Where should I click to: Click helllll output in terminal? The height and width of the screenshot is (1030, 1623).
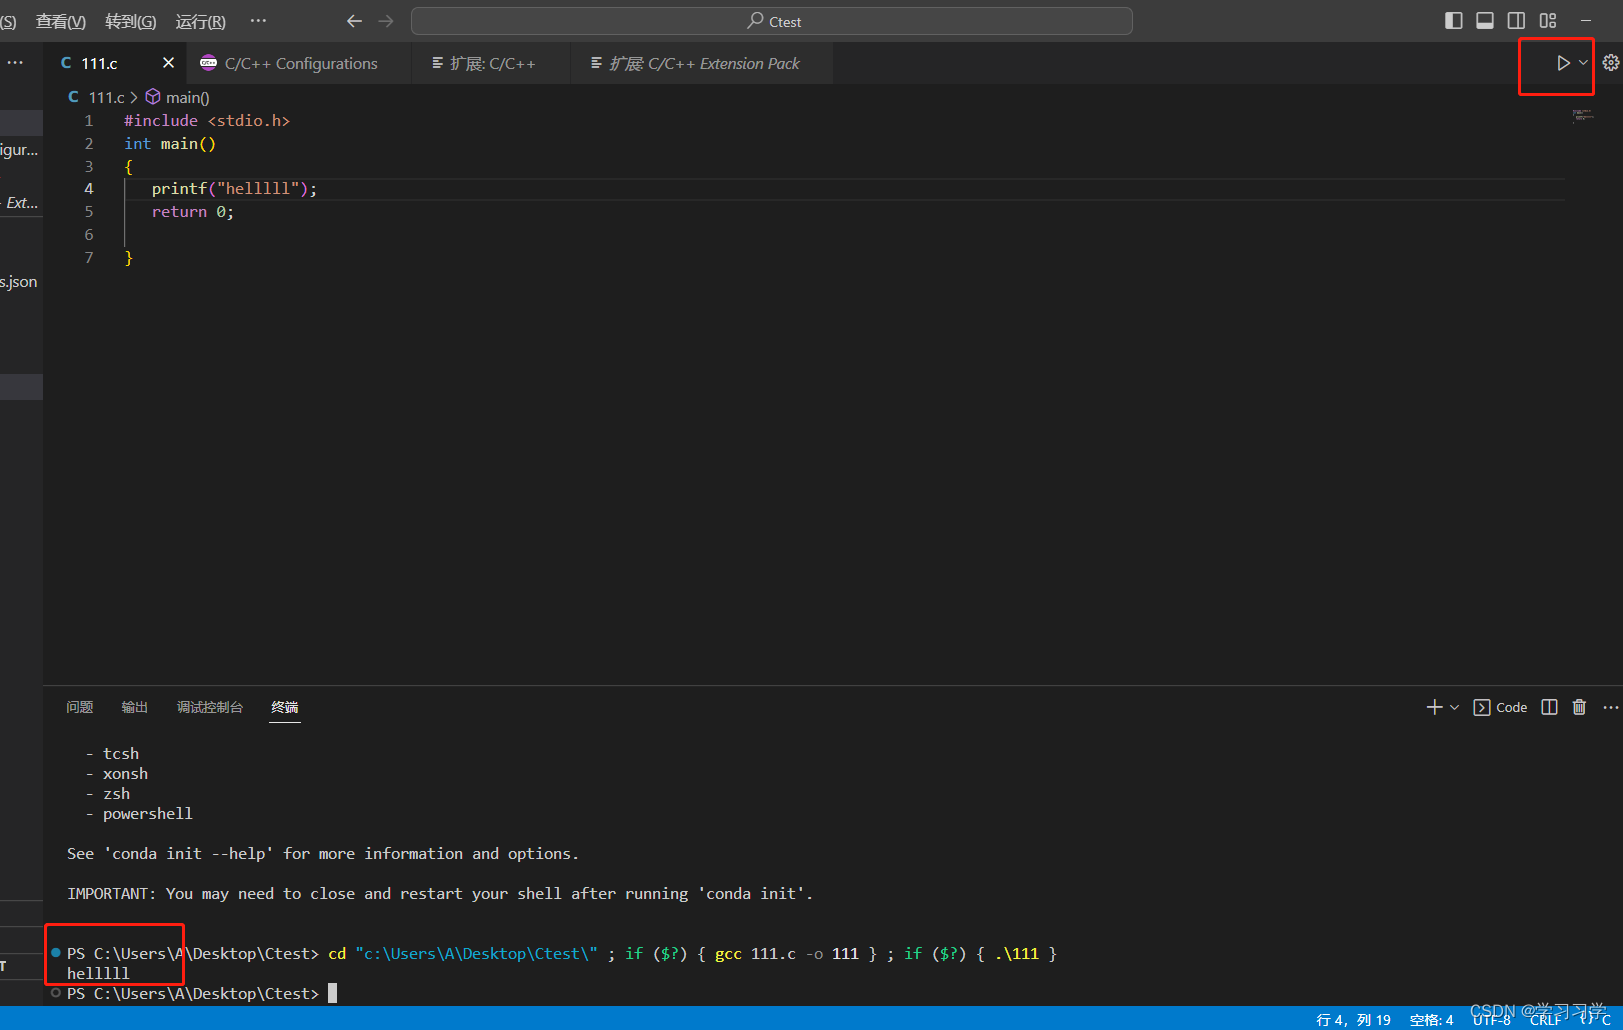click(x=98, y=973)
